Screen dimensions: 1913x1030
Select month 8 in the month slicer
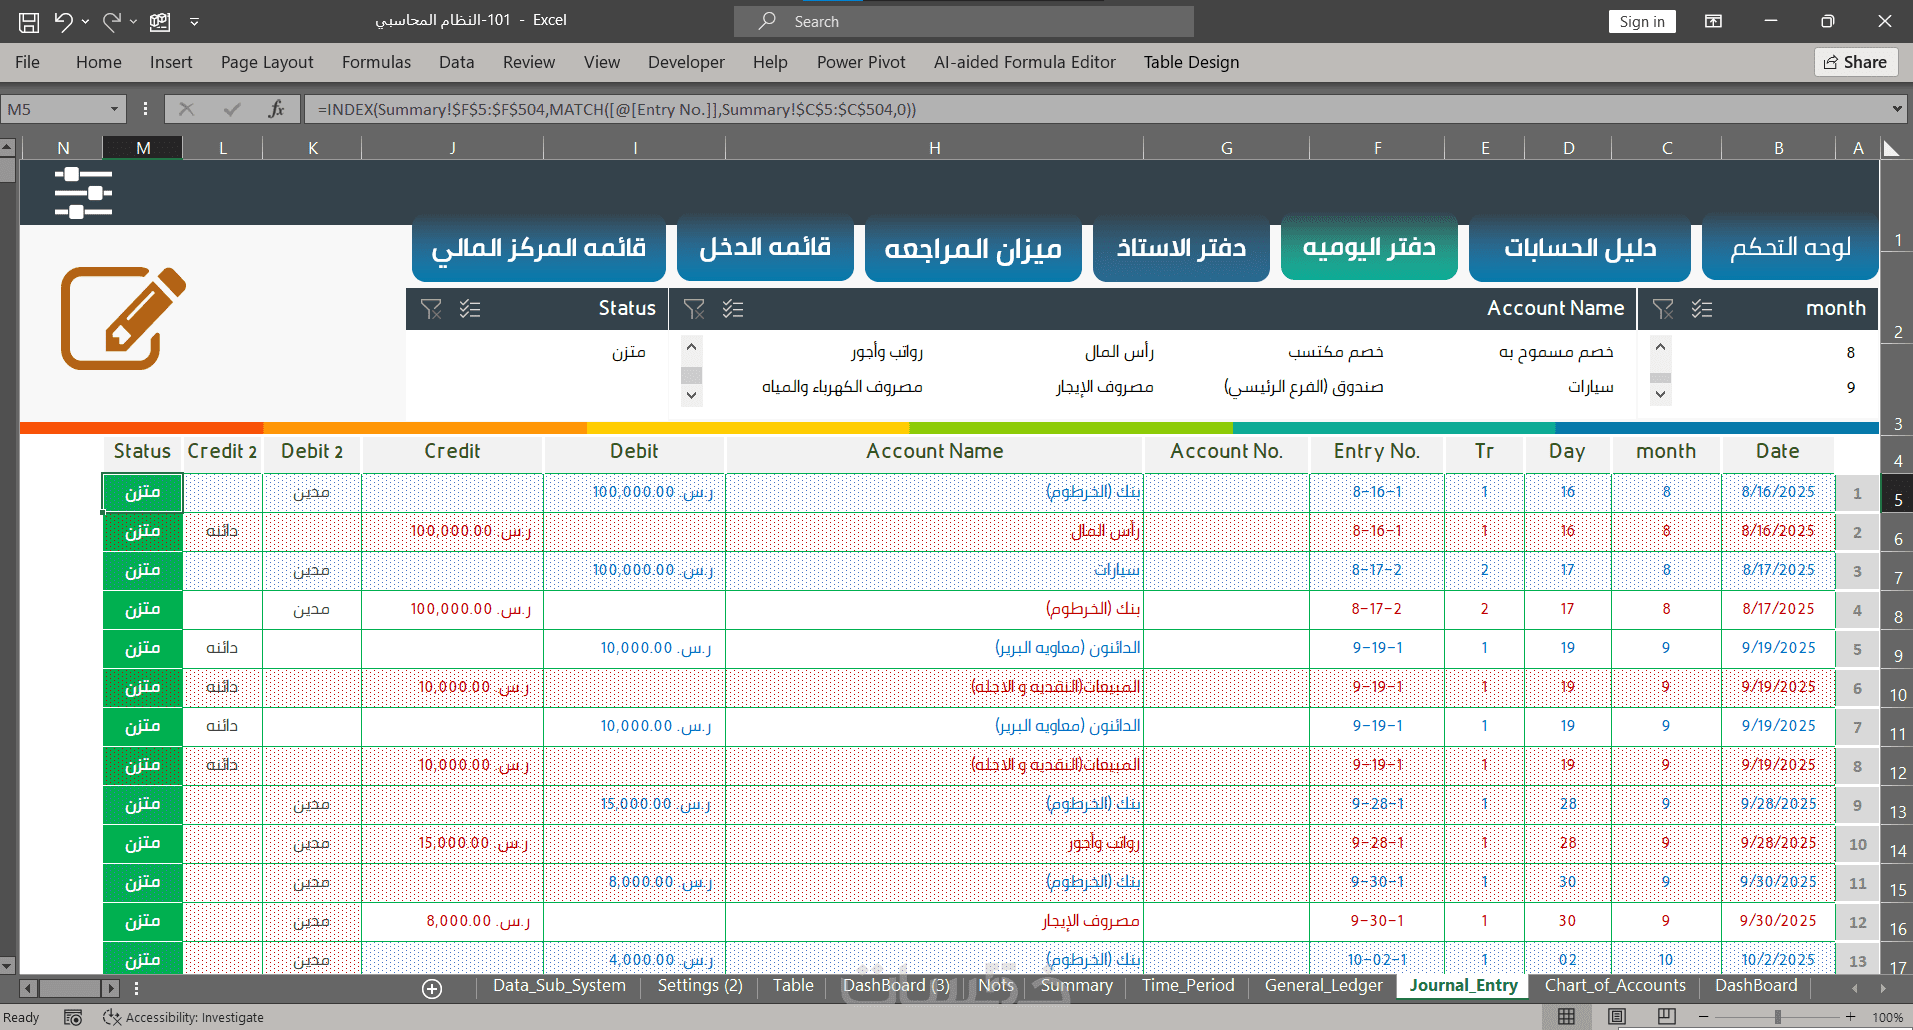click(1775, 352)
